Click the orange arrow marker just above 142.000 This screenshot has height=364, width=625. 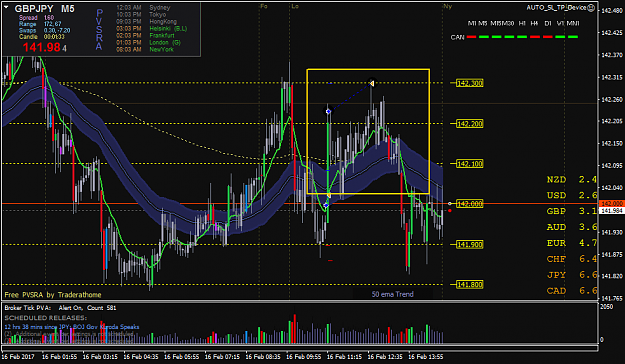(x=329, y=195)
